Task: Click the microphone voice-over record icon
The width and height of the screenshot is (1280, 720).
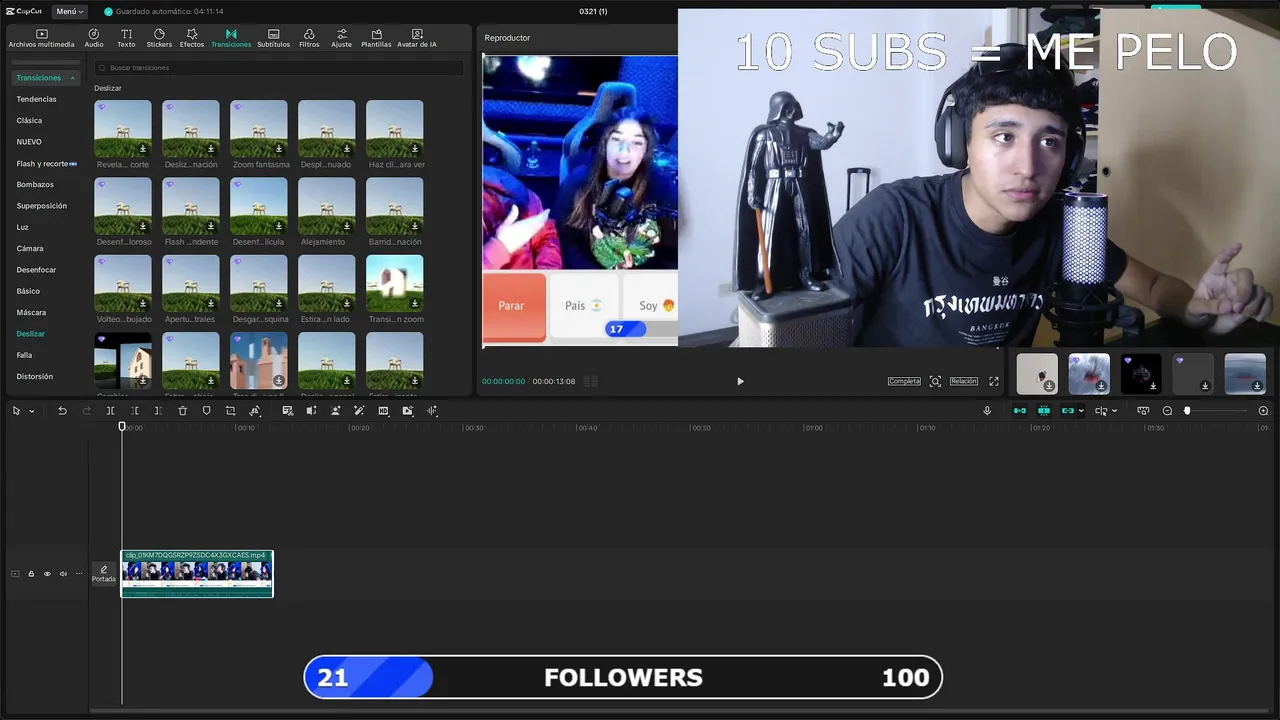Action: 987,411
